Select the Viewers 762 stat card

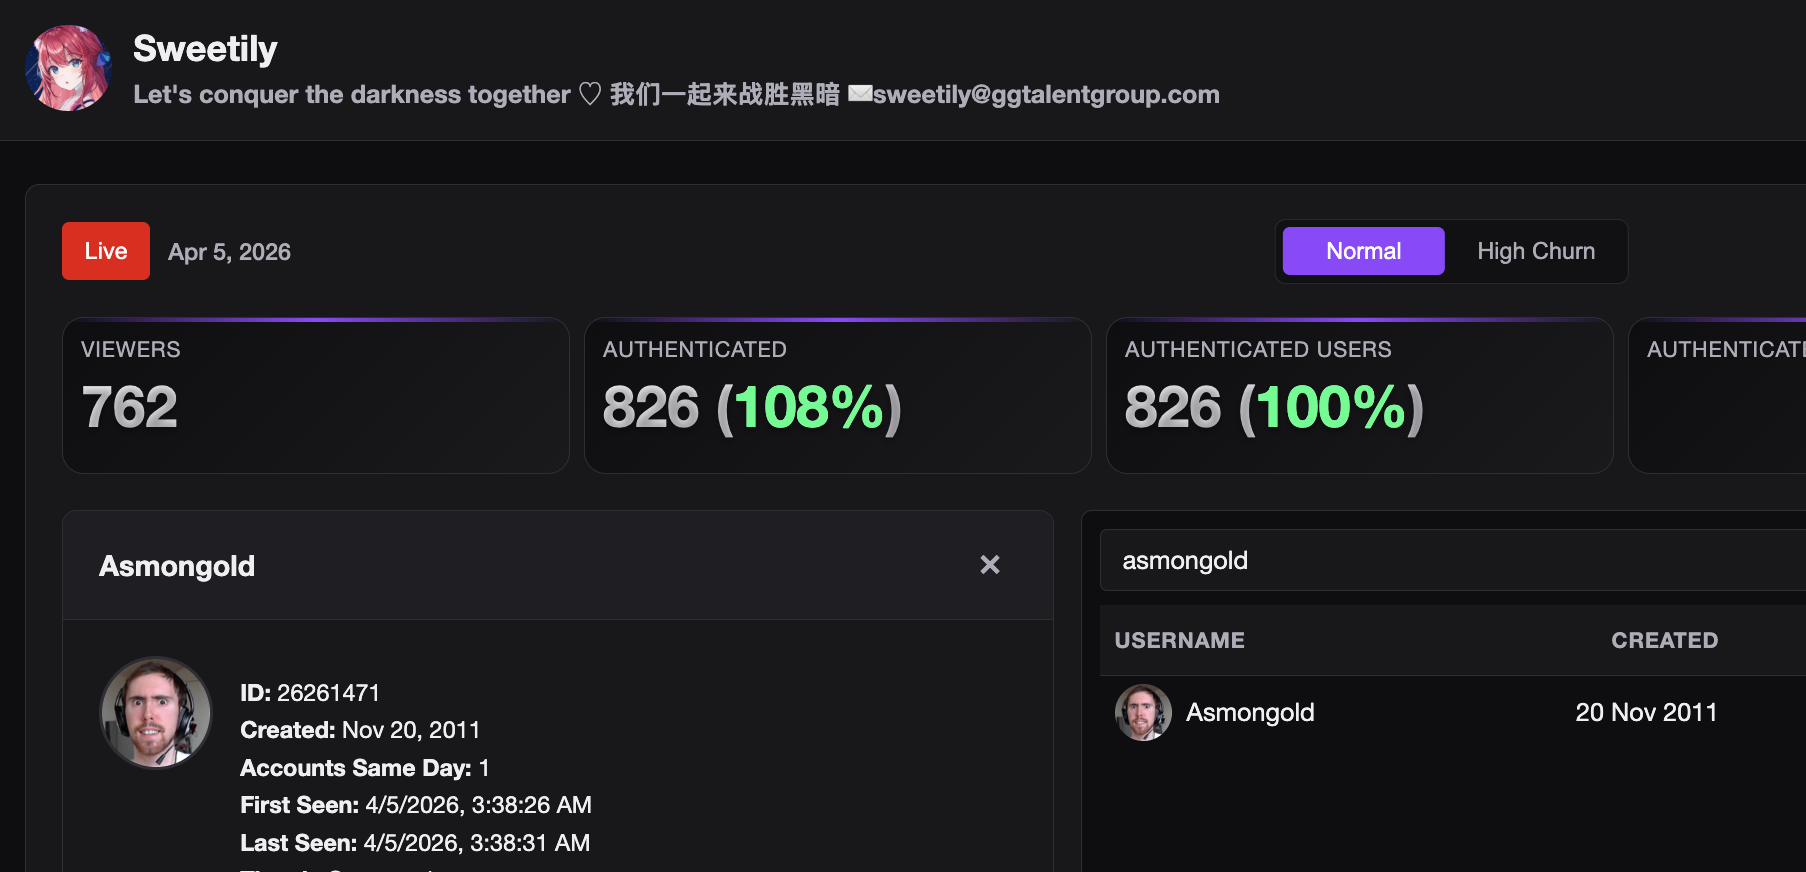tap(316, 396)
